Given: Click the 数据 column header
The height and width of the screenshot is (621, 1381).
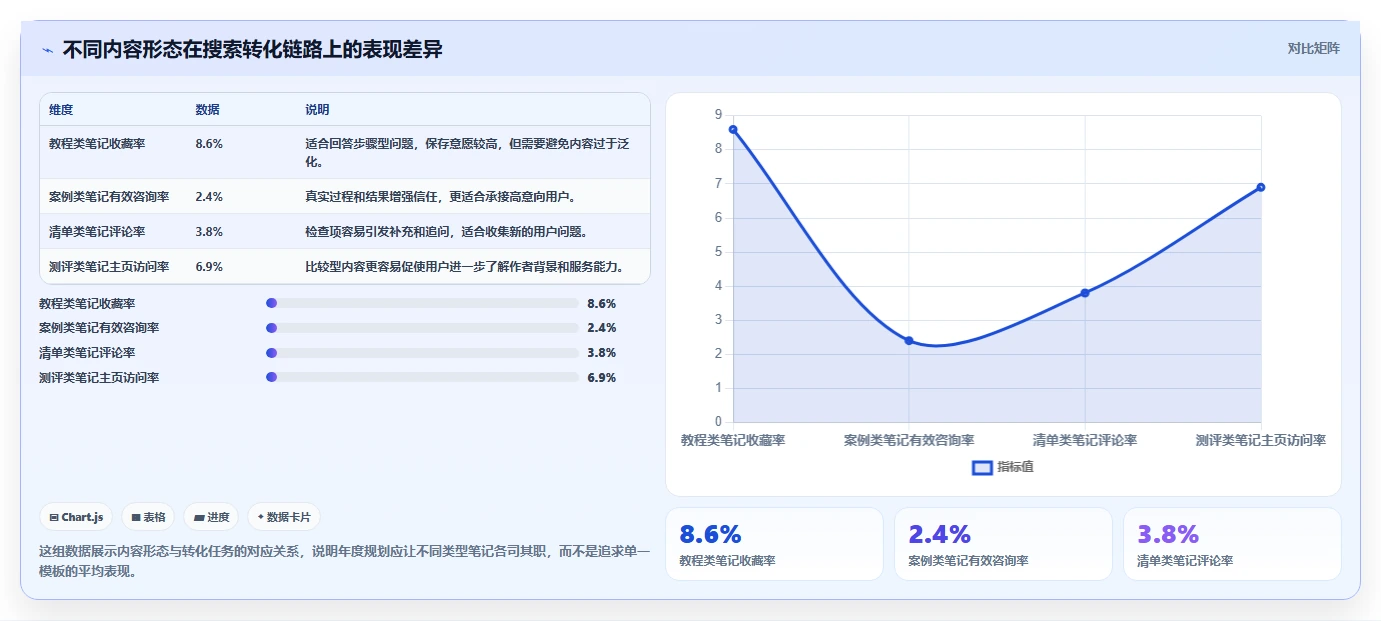Looking at the screenshot, I should (208, 110).
